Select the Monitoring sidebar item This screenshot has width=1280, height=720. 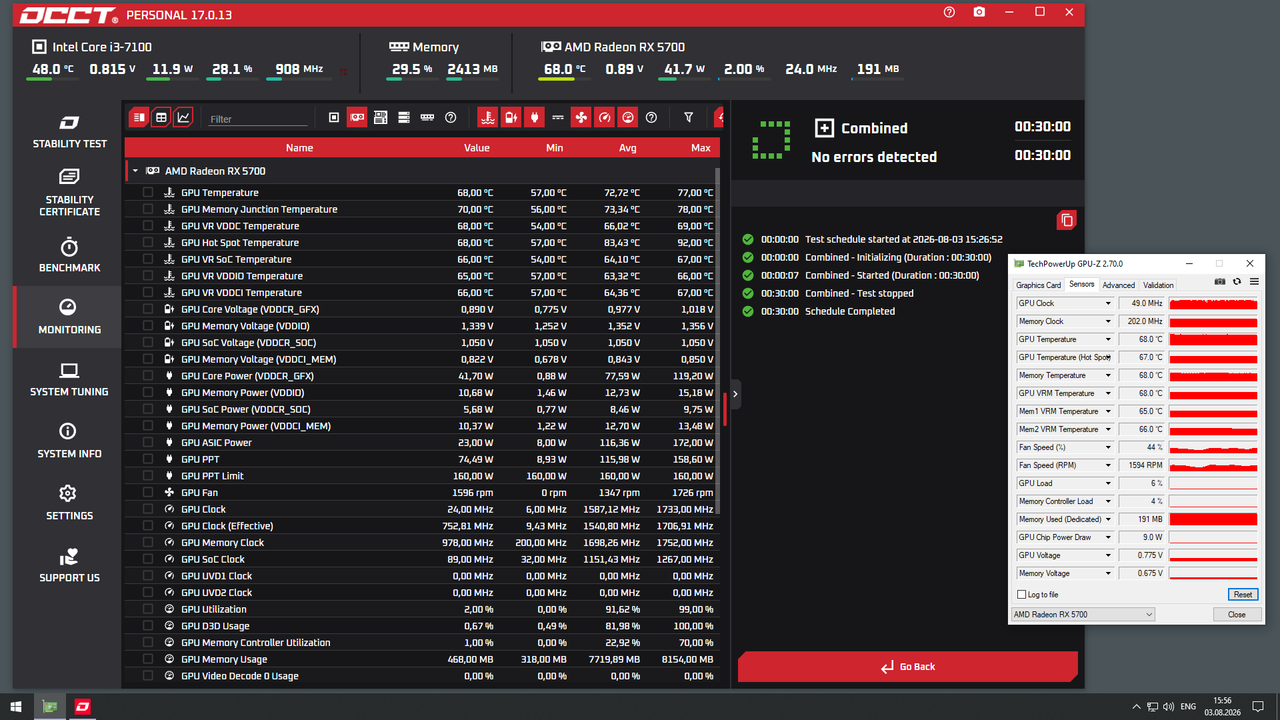coord(69,317)
